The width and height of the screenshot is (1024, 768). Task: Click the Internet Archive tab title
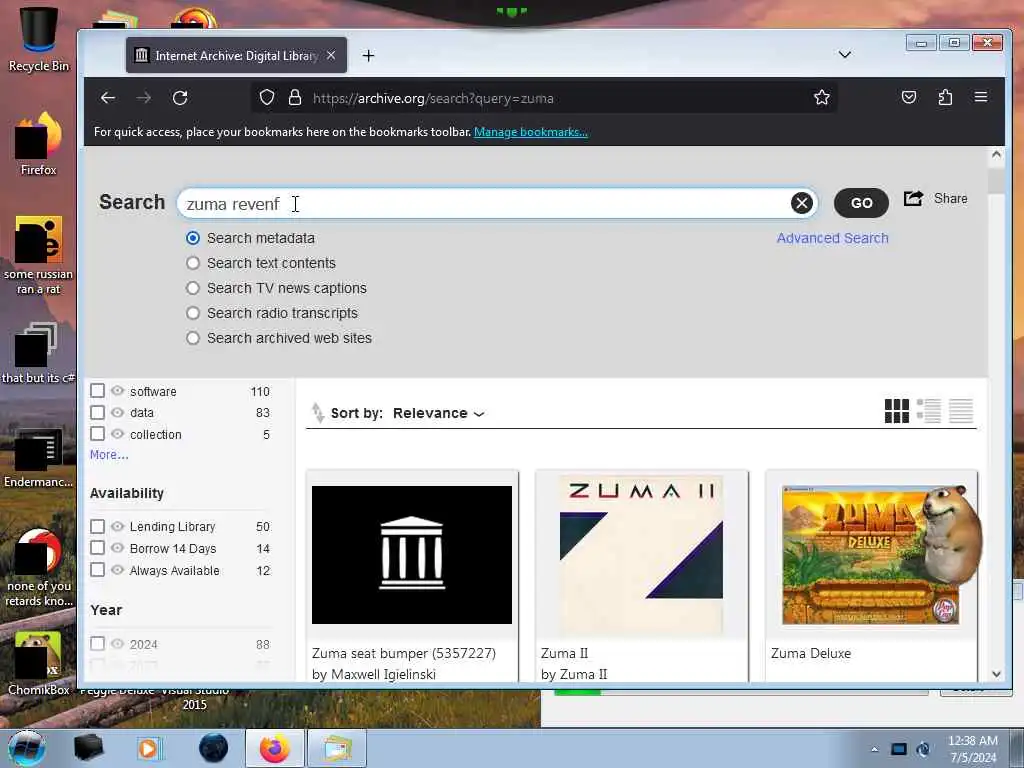tap(236, 56)
